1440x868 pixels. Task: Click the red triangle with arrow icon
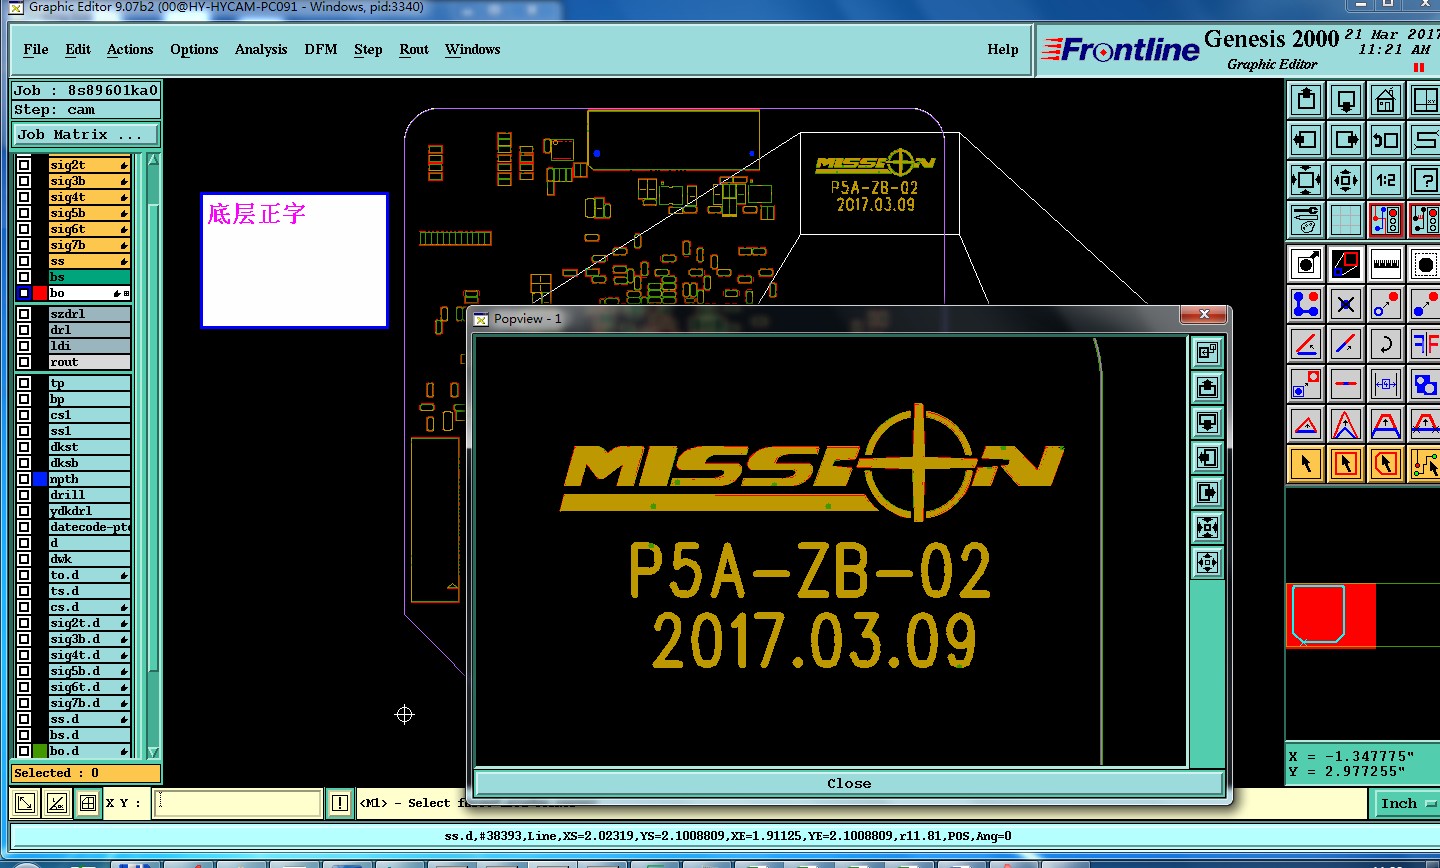pos(1306,424)
